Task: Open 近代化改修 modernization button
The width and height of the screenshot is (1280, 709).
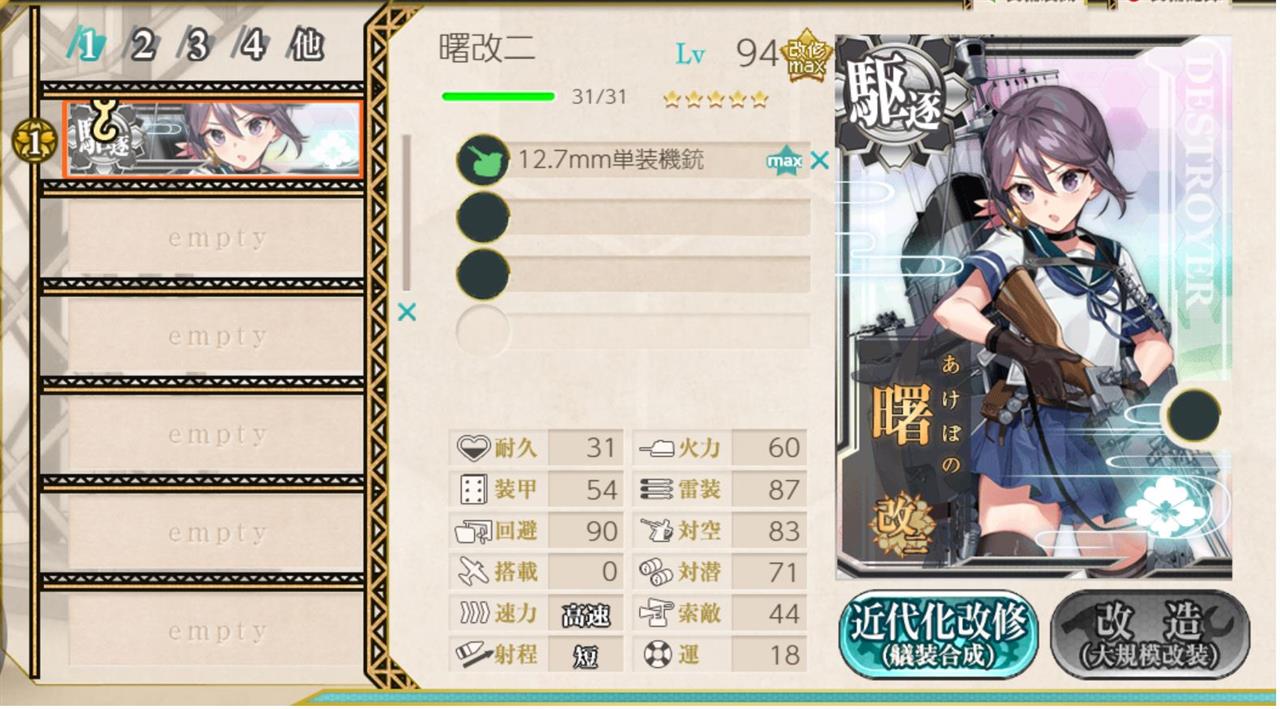Action: [937, 634]
